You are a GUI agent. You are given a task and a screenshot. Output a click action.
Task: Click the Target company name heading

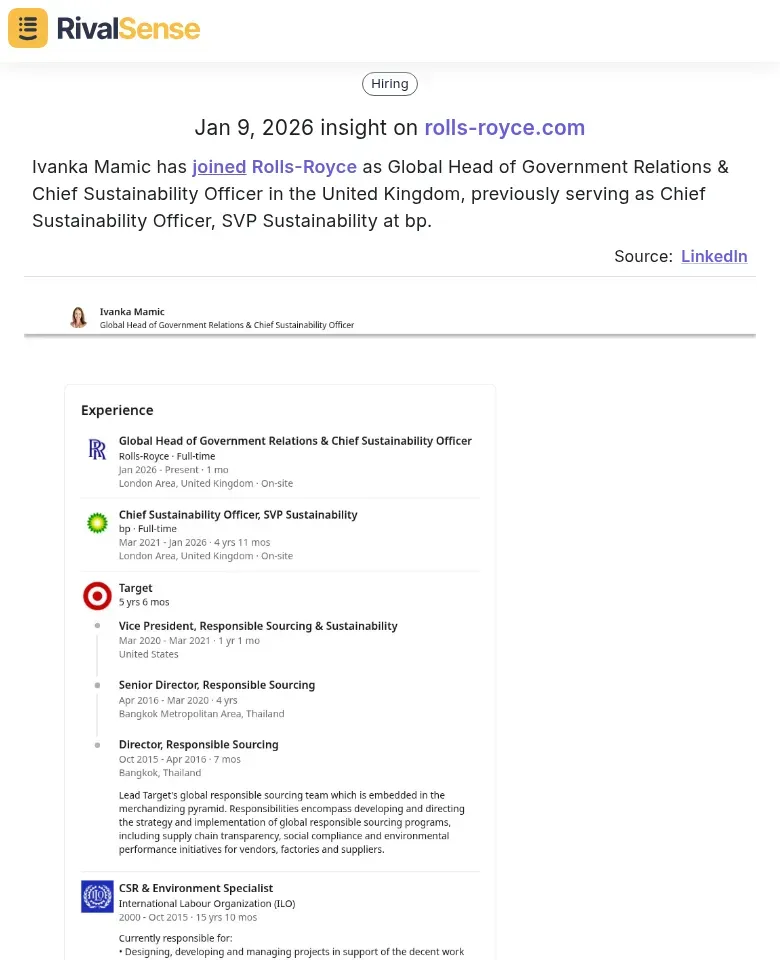point(136,588)
